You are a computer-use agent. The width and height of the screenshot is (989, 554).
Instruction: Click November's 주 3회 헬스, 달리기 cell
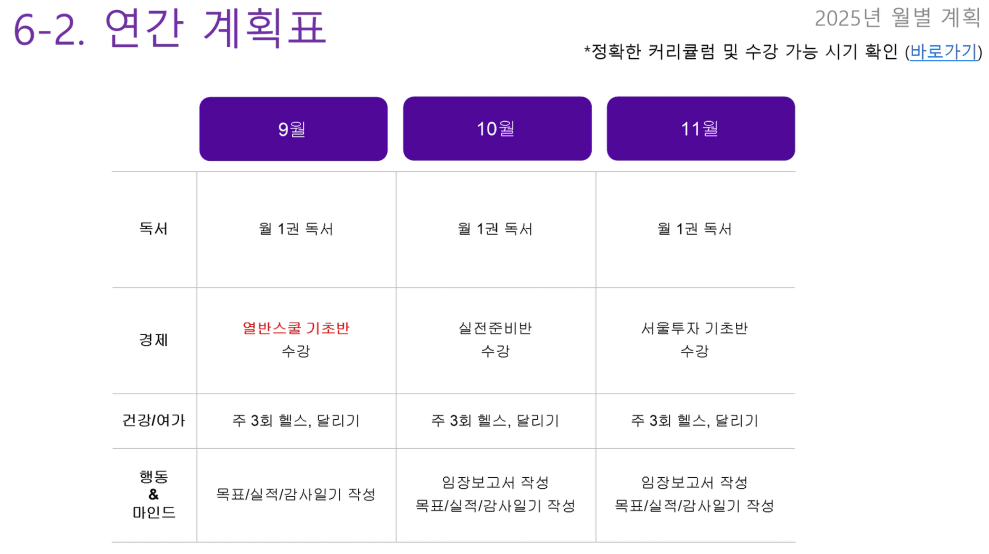pyautogui.click(x=695, y=421)
